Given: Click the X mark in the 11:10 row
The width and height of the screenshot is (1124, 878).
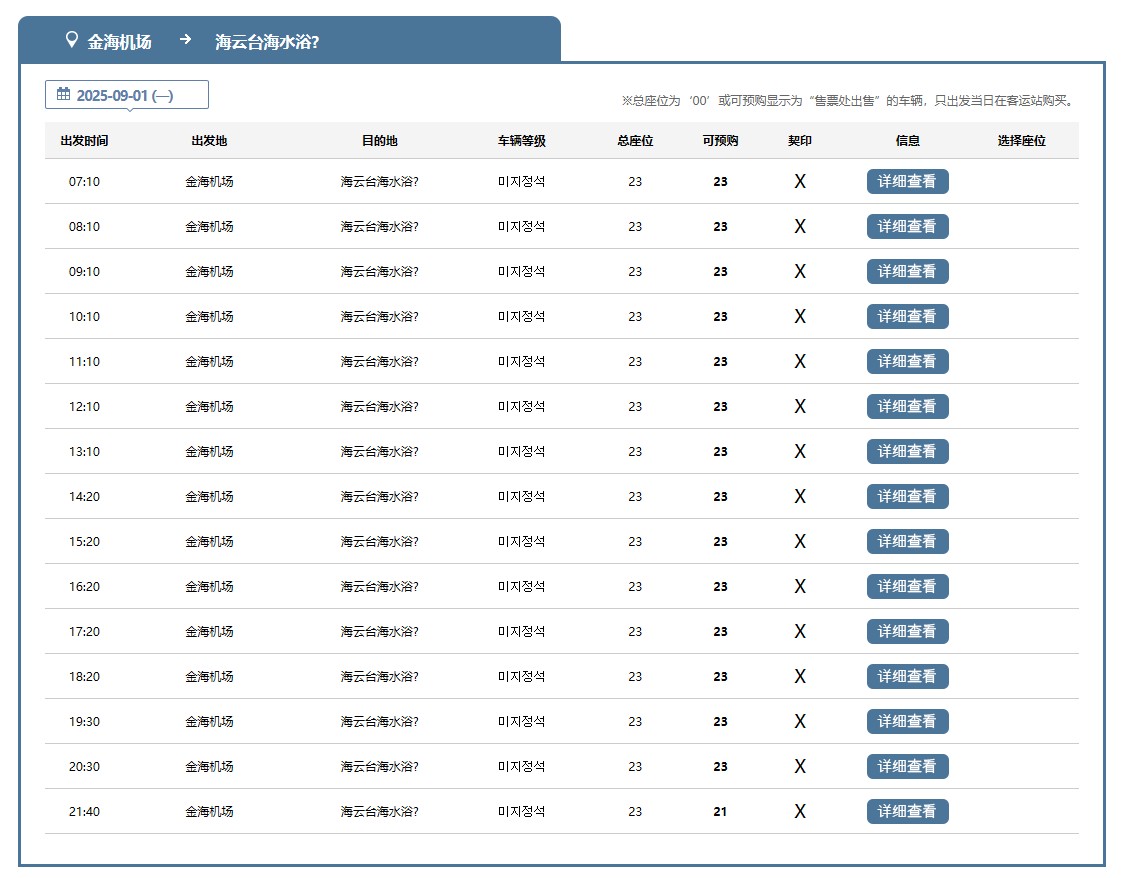Looking at the screenshot, I should tap(799, 362).
